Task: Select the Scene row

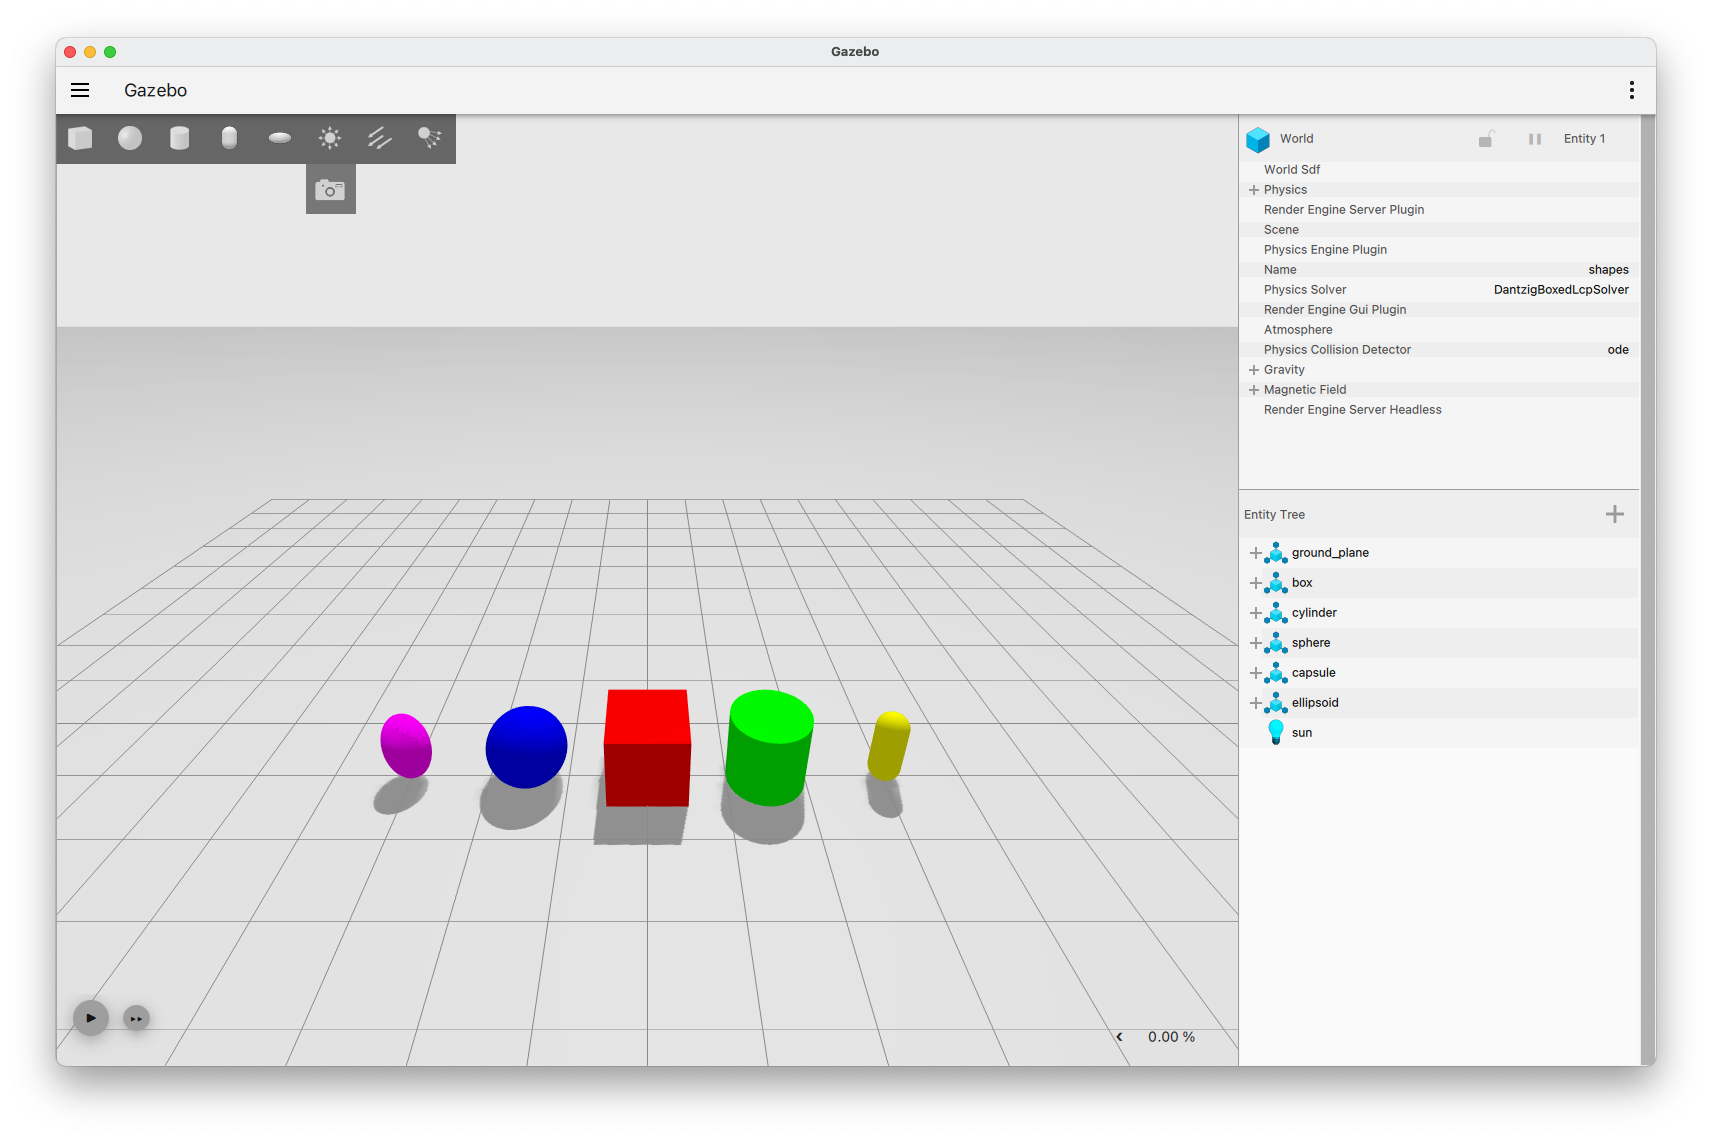Action: 1439,230
